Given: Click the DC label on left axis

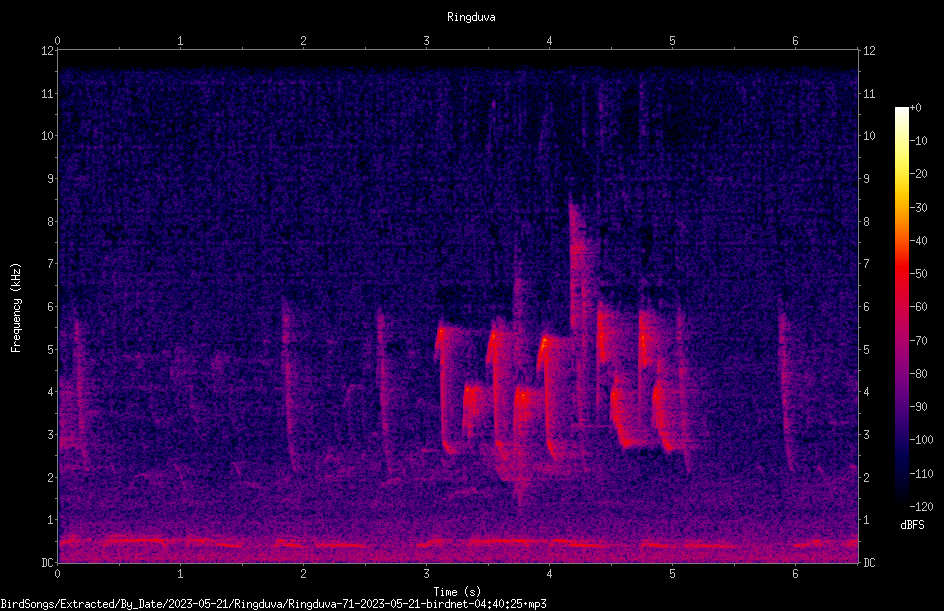Looking at the screenshot, I should point(48,563).
